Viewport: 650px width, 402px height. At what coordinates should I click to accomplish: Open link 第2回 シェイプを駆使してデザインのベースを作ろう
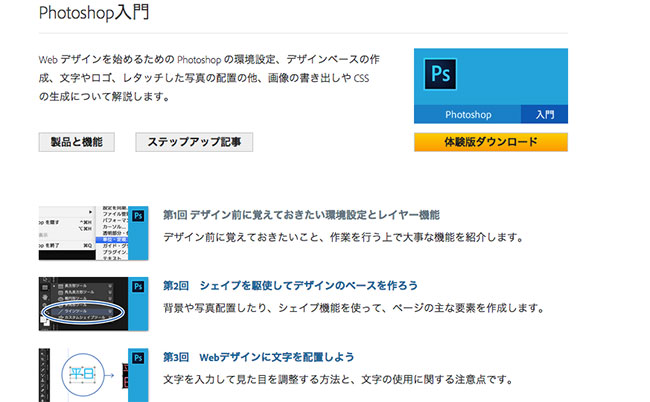pyautogui.click(x=290, y=286)
